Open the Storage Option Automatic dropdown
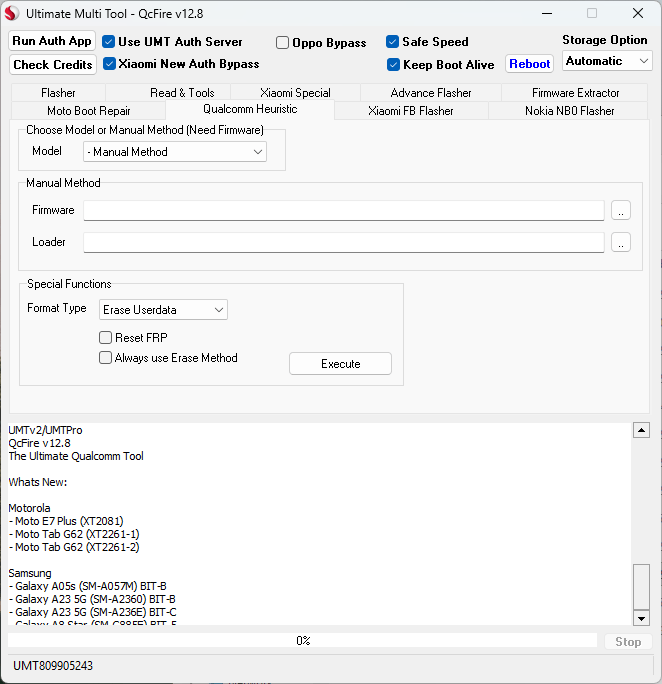662x684 pixels. (x=607, y=61)
